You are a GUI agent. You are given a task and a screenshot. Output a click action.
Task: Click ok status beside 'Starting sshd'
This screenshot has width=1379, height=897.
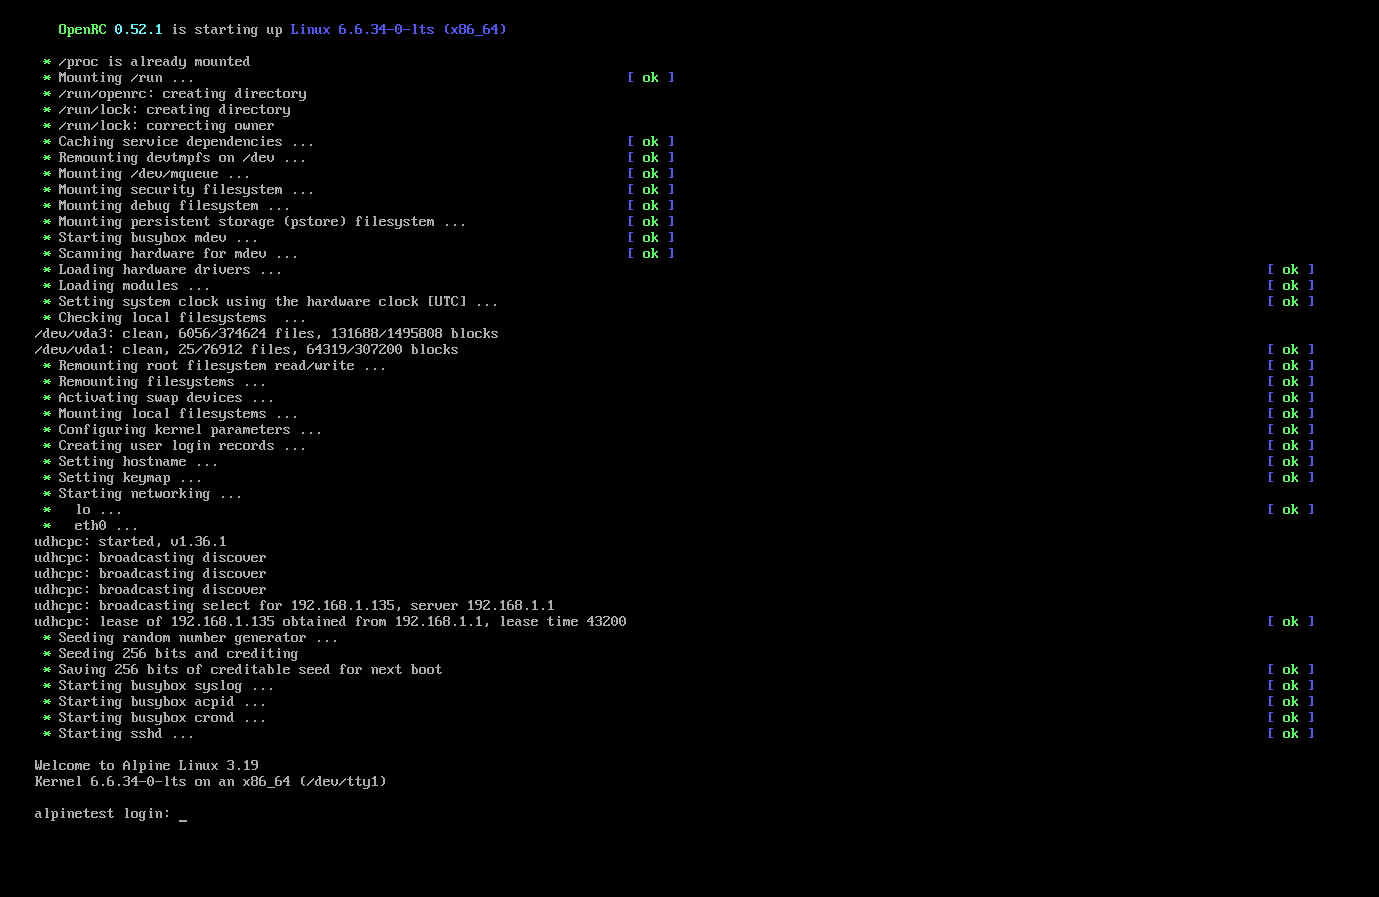[x=1291, y=734]
